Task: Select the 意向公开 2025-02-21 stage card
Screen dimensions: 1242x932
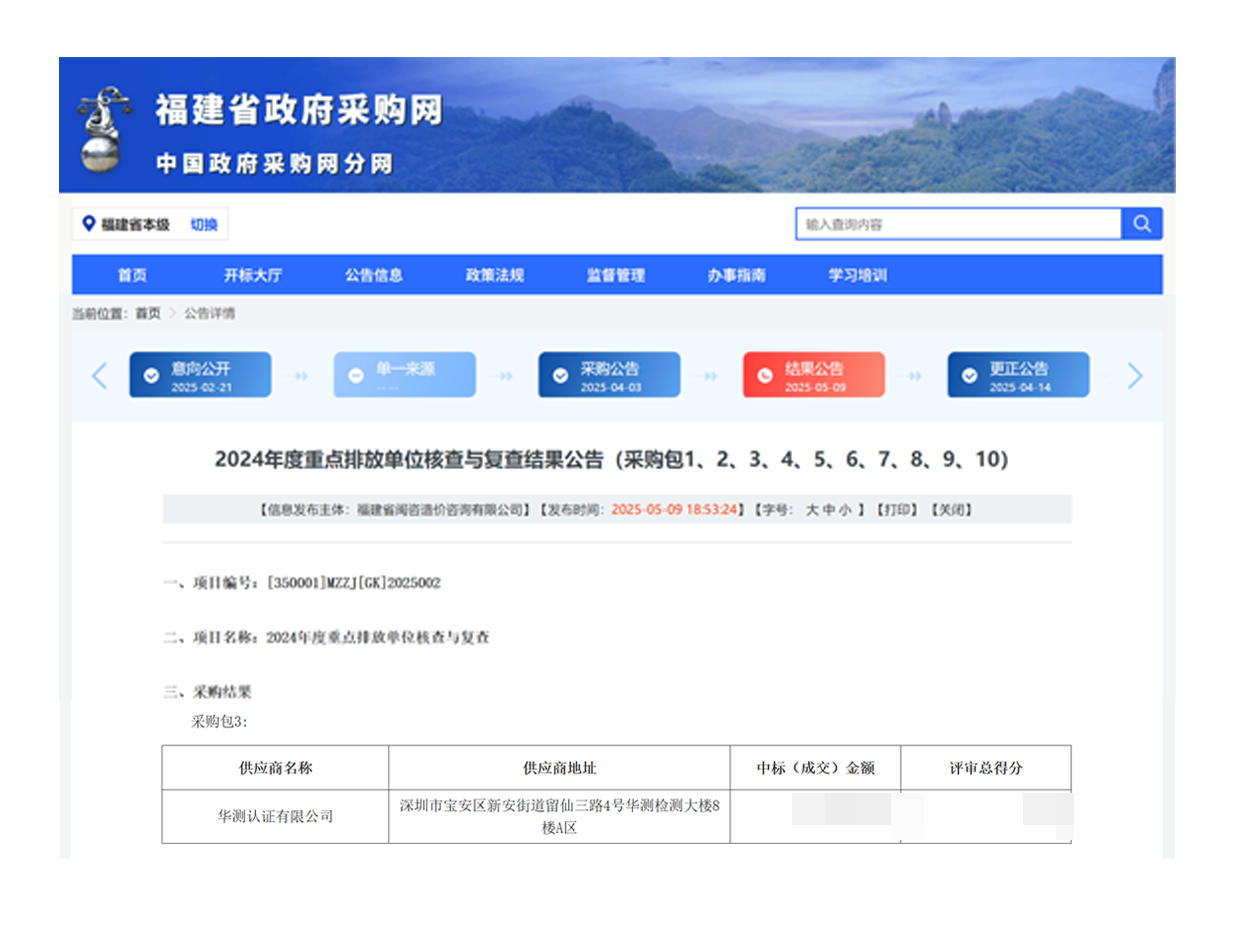Action: click(x=200, y=375)
